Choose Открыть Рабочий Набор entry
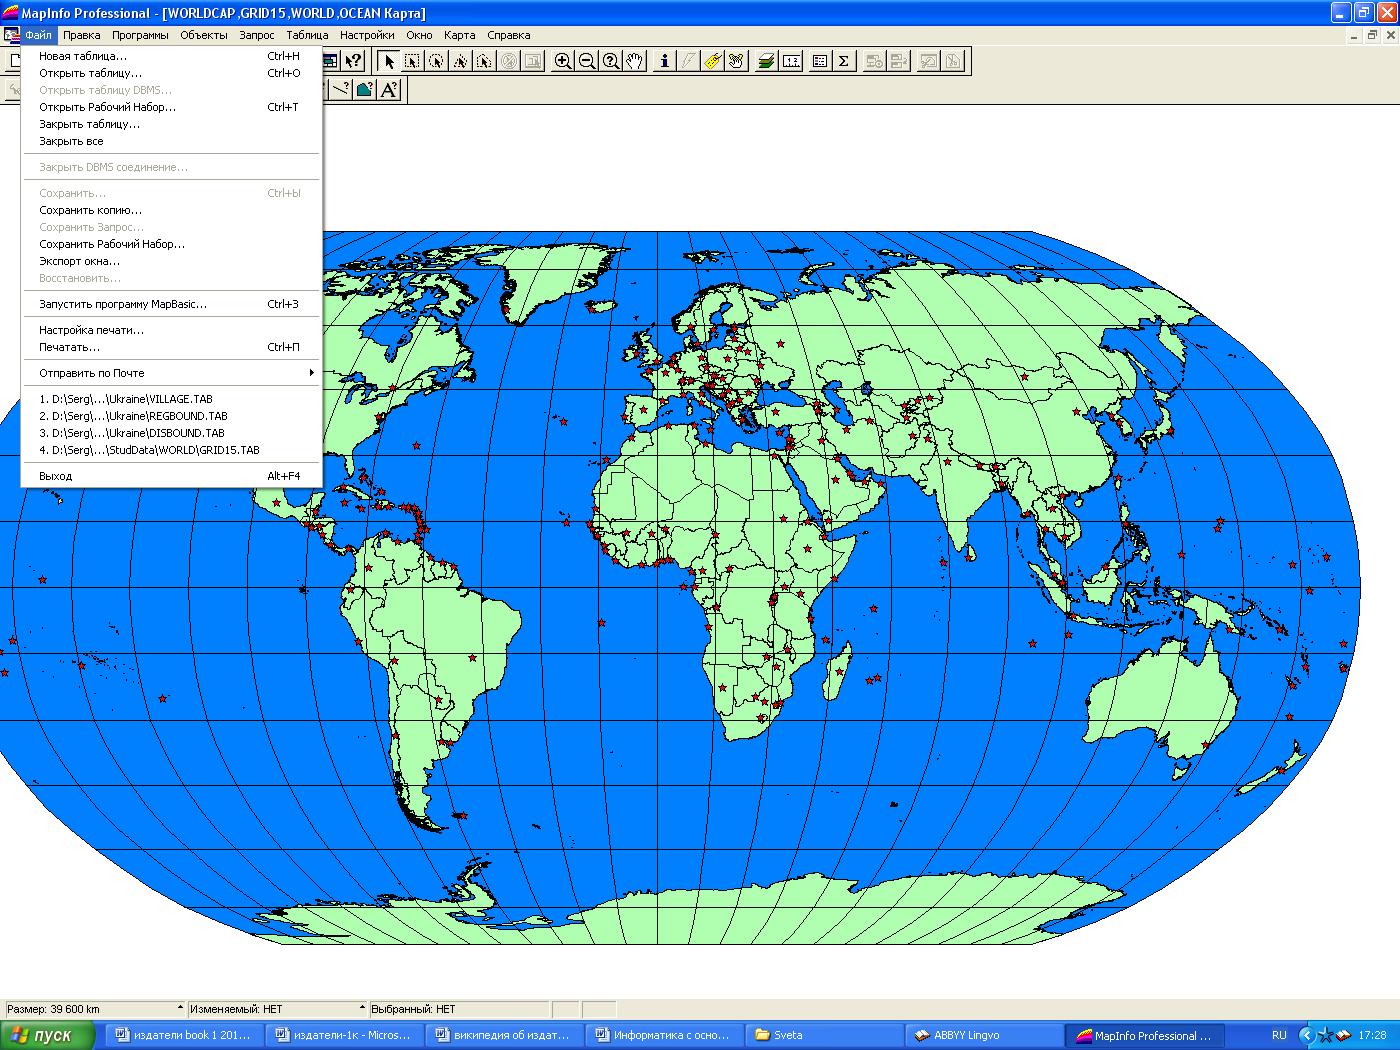Viewport: 1400px width, 1050px height. 171,107
